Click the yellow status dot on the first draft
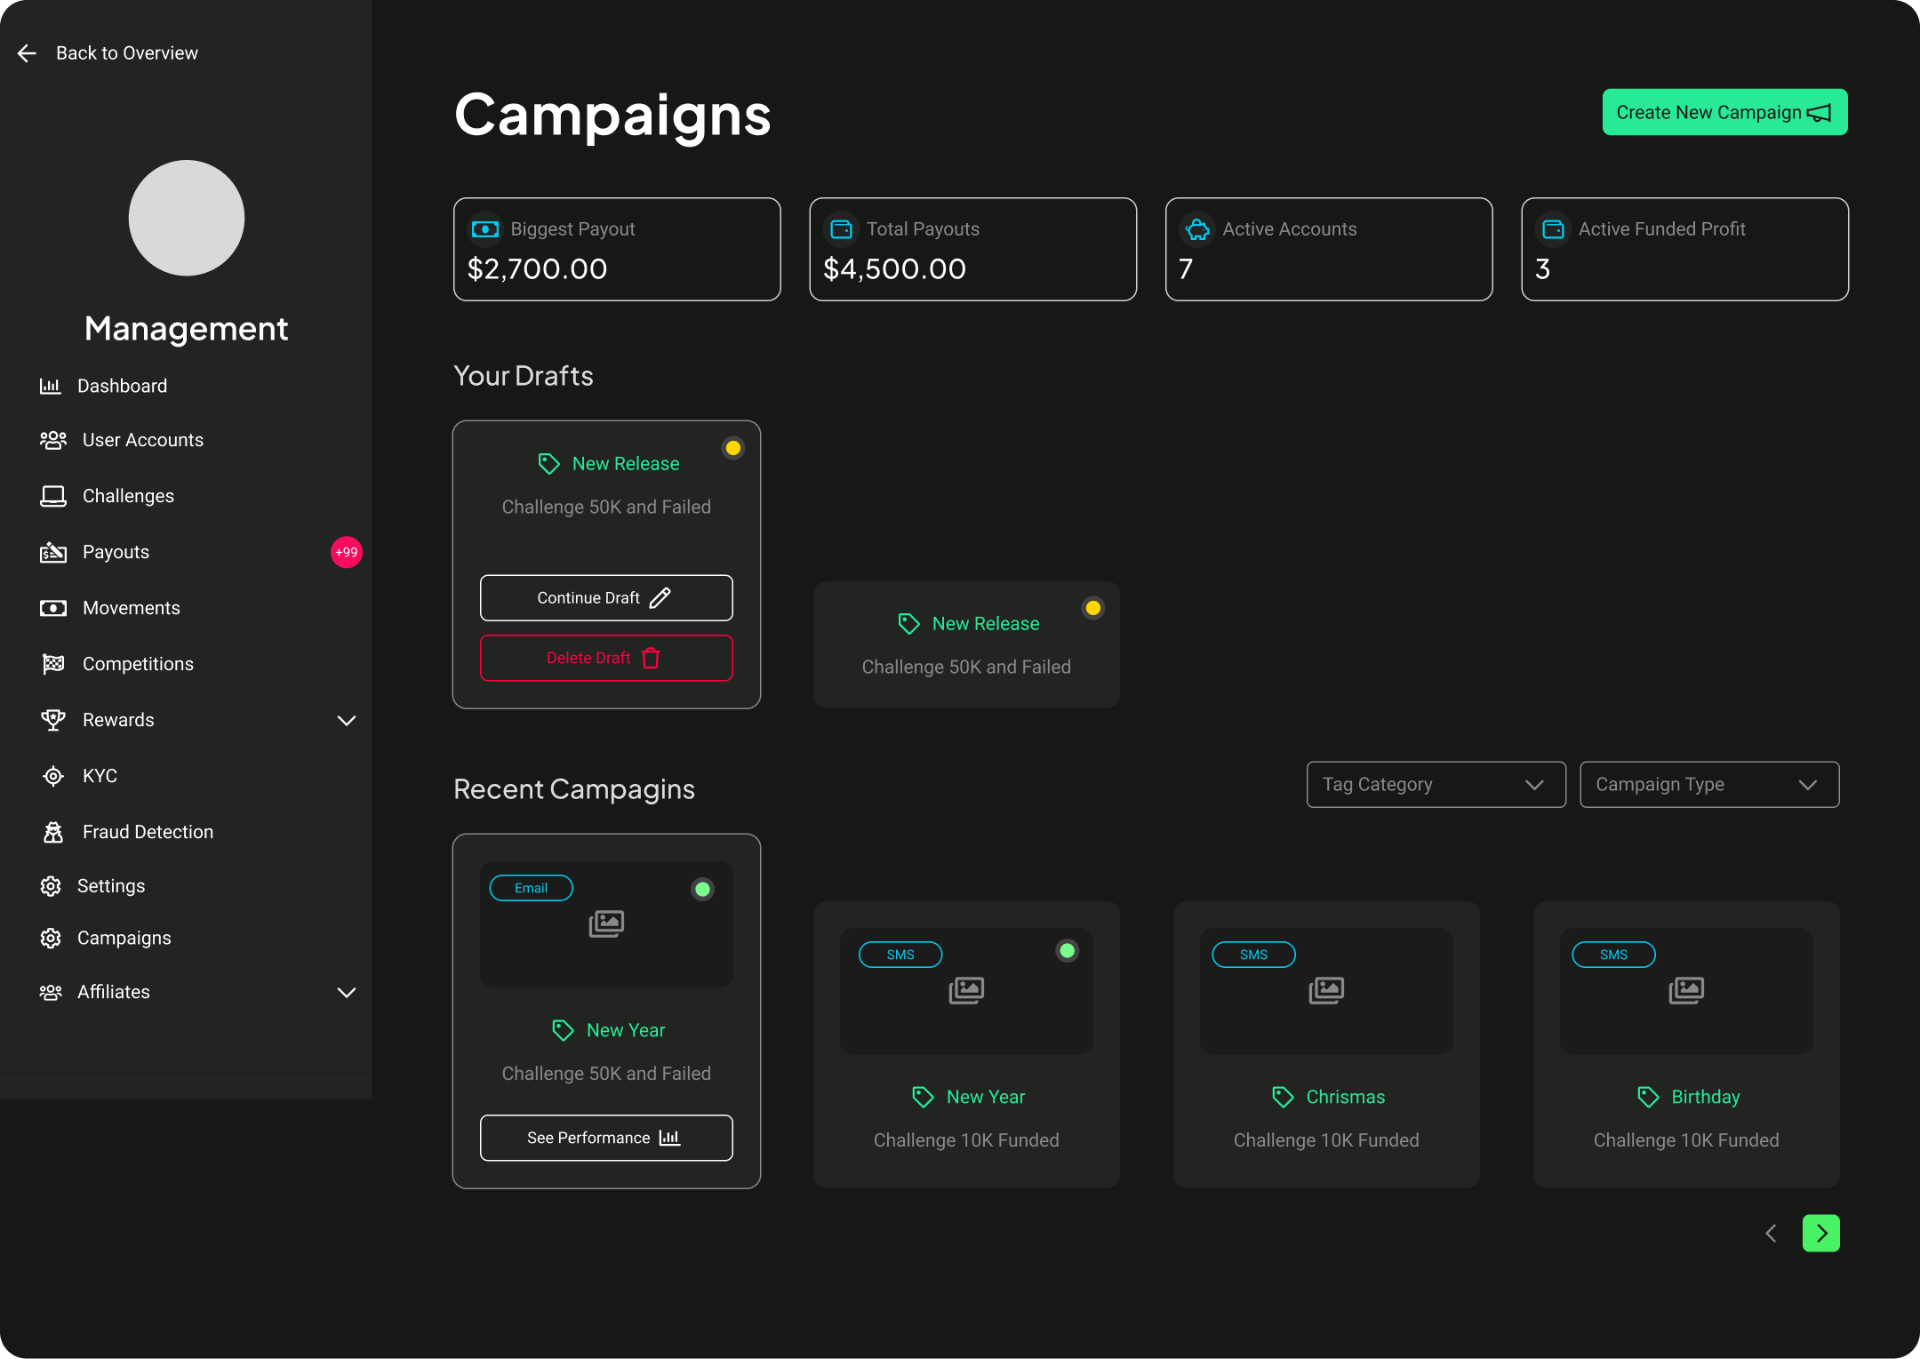 (x=733, y=448)
